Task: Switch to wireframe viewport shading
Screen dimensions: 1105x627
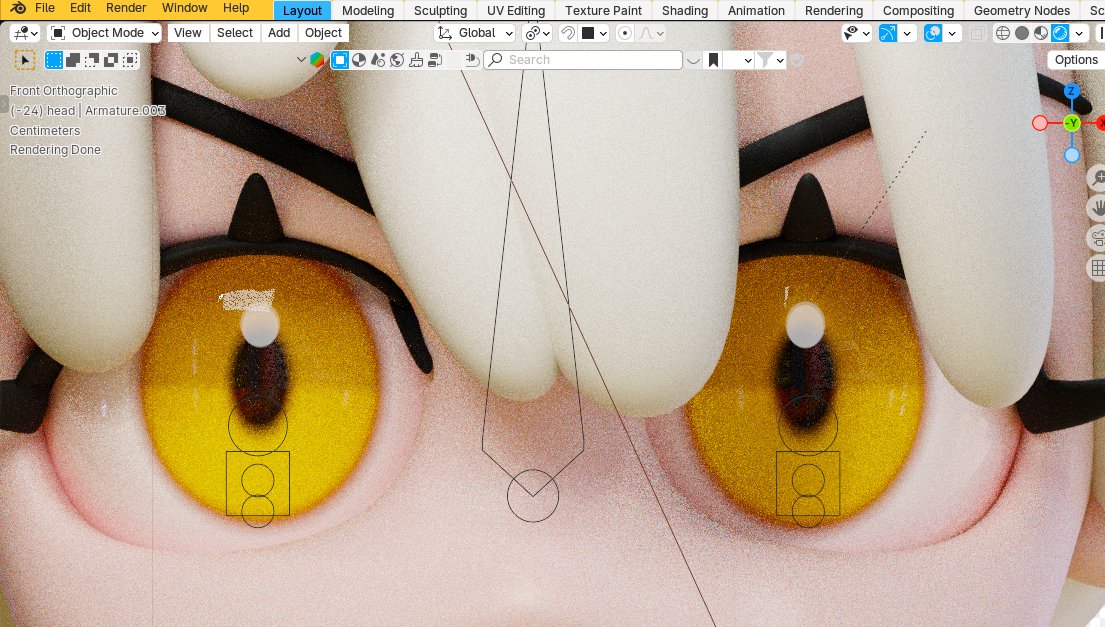Action: click(x=1003, y=33)
